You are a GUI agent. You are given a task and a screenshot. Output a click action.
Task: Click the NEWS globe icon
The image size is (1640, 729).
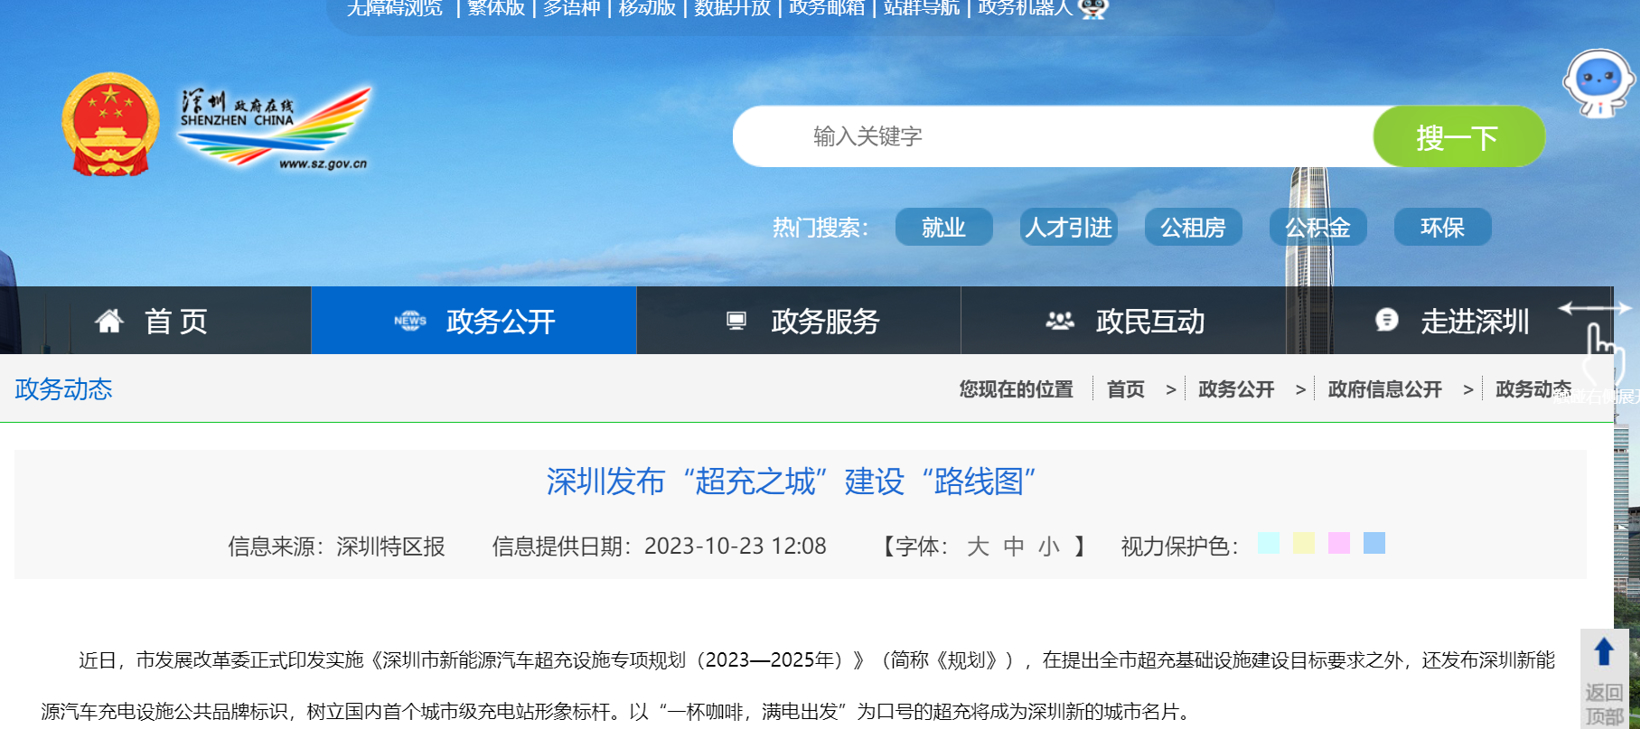(410, 321)
